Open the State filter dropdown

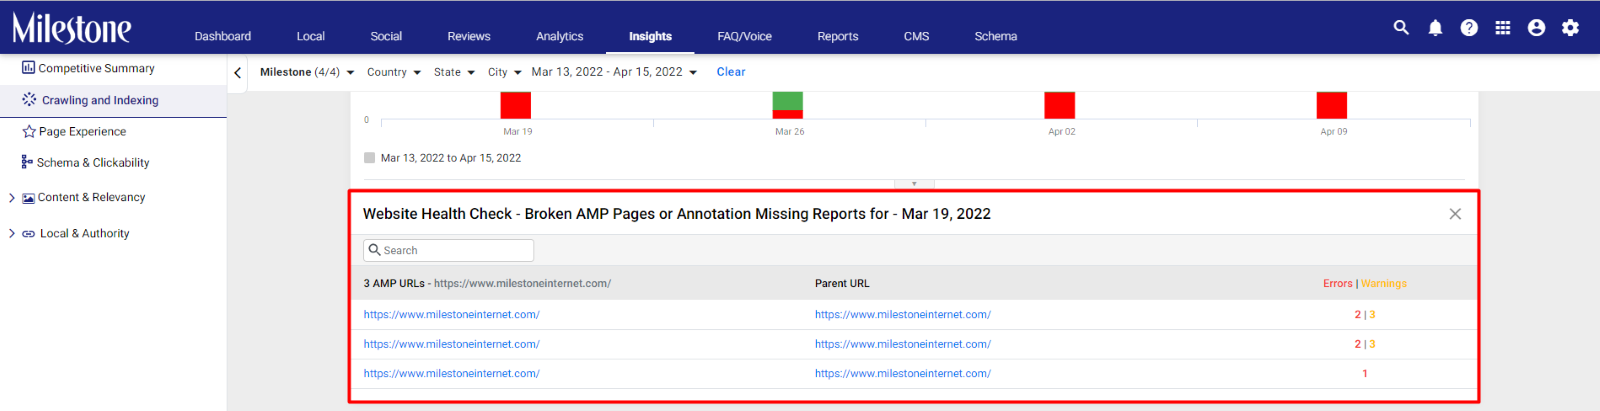click(x=454, y=72)
